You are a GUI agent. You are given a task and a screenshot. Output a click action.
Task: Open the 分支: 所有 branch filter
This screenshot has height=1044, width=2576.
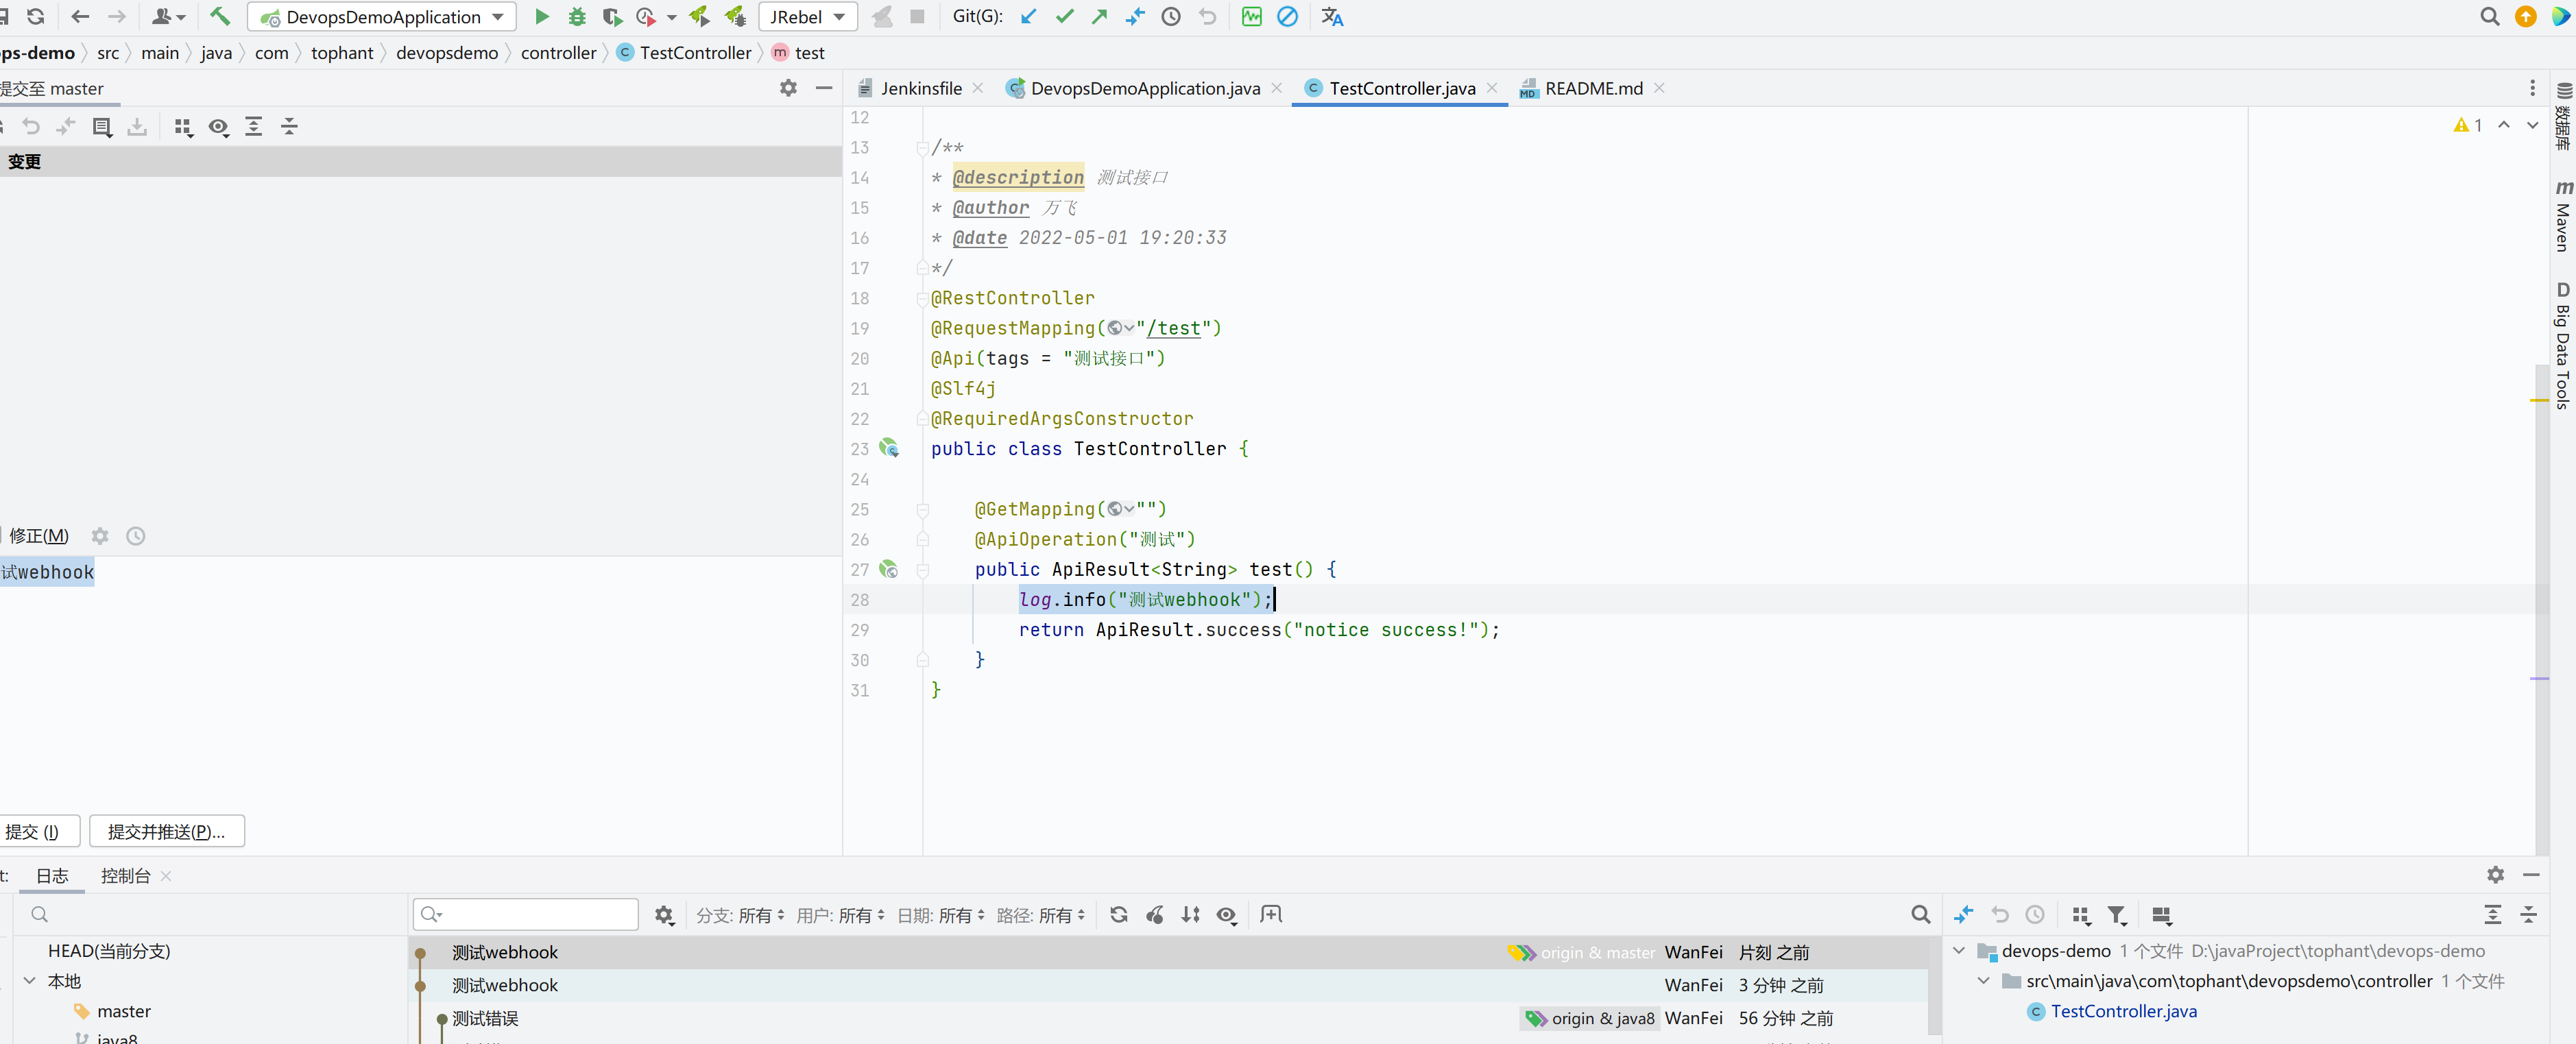point(740,915)
